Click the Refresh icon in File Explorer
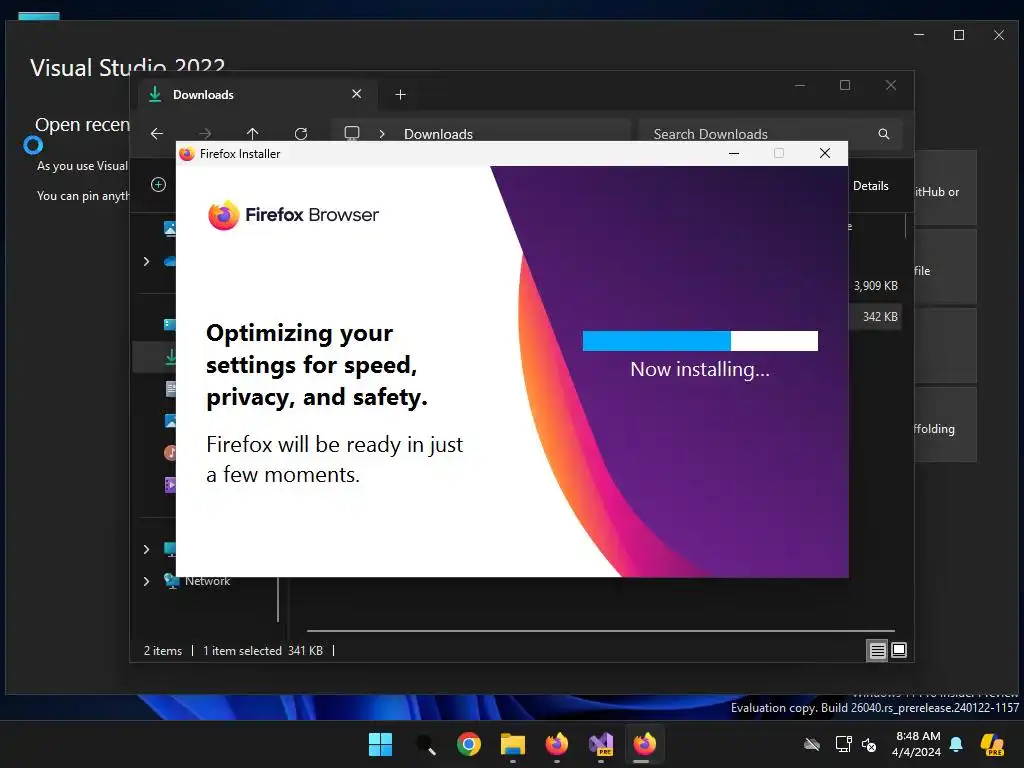Screen dimensions: 1024x768 (x=301, y=134)
